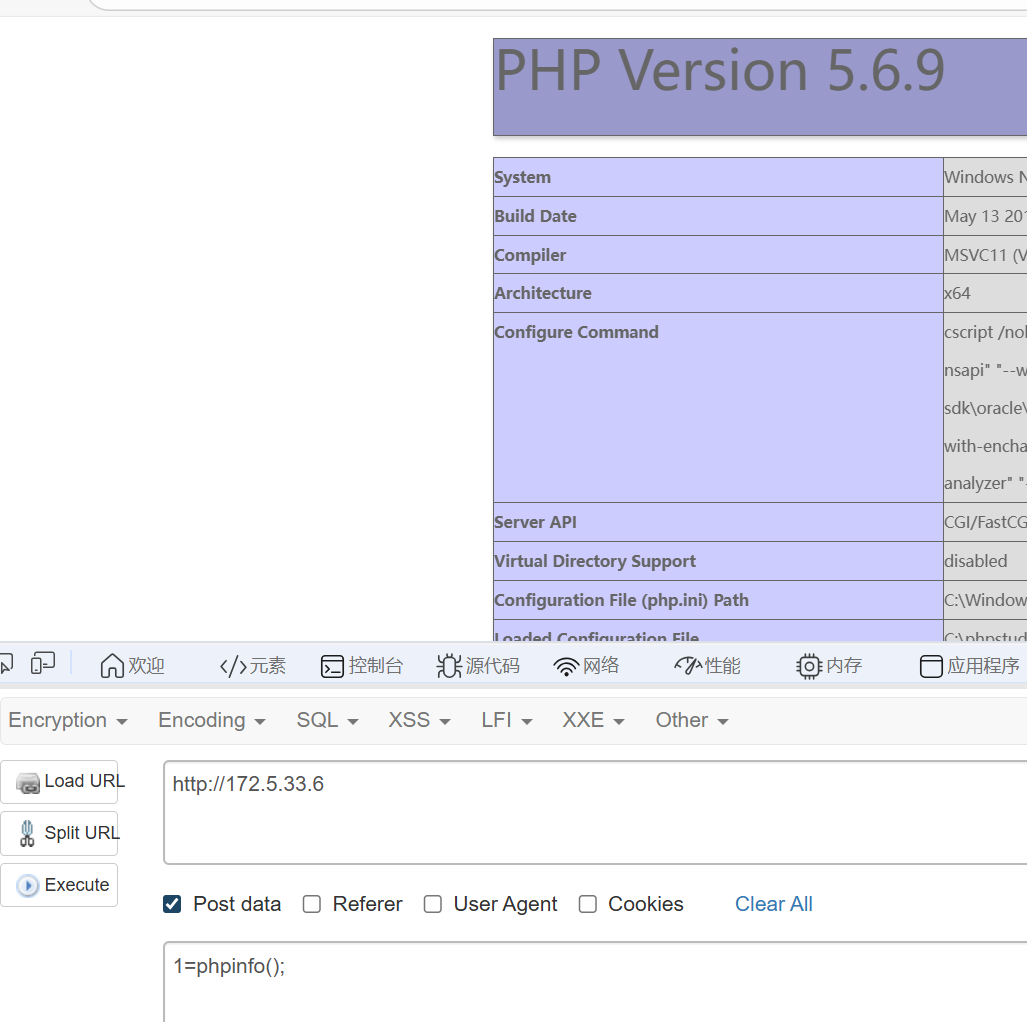Expand the LFI dropdown menu

click(x=506, y=720)
